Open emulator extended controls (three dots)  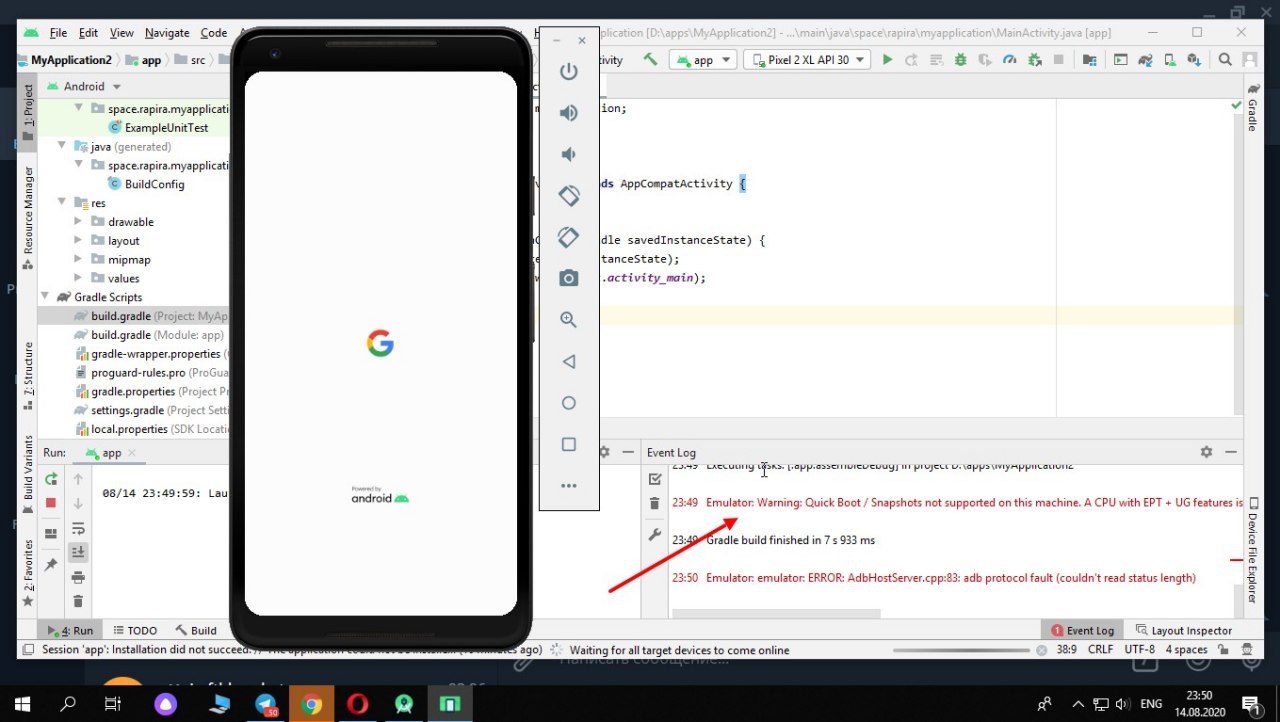tap(569, 486)
